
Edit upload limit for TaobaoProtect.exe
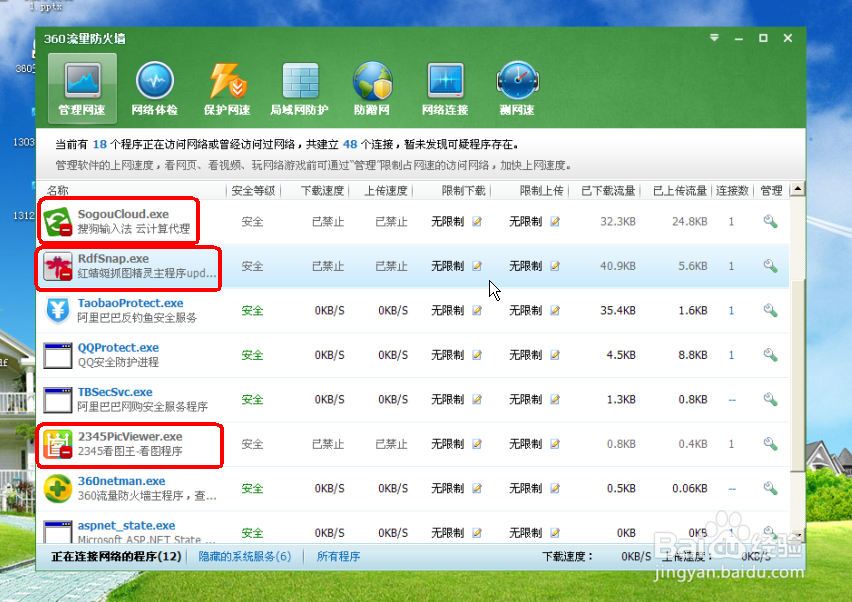[x=555, y=311]
